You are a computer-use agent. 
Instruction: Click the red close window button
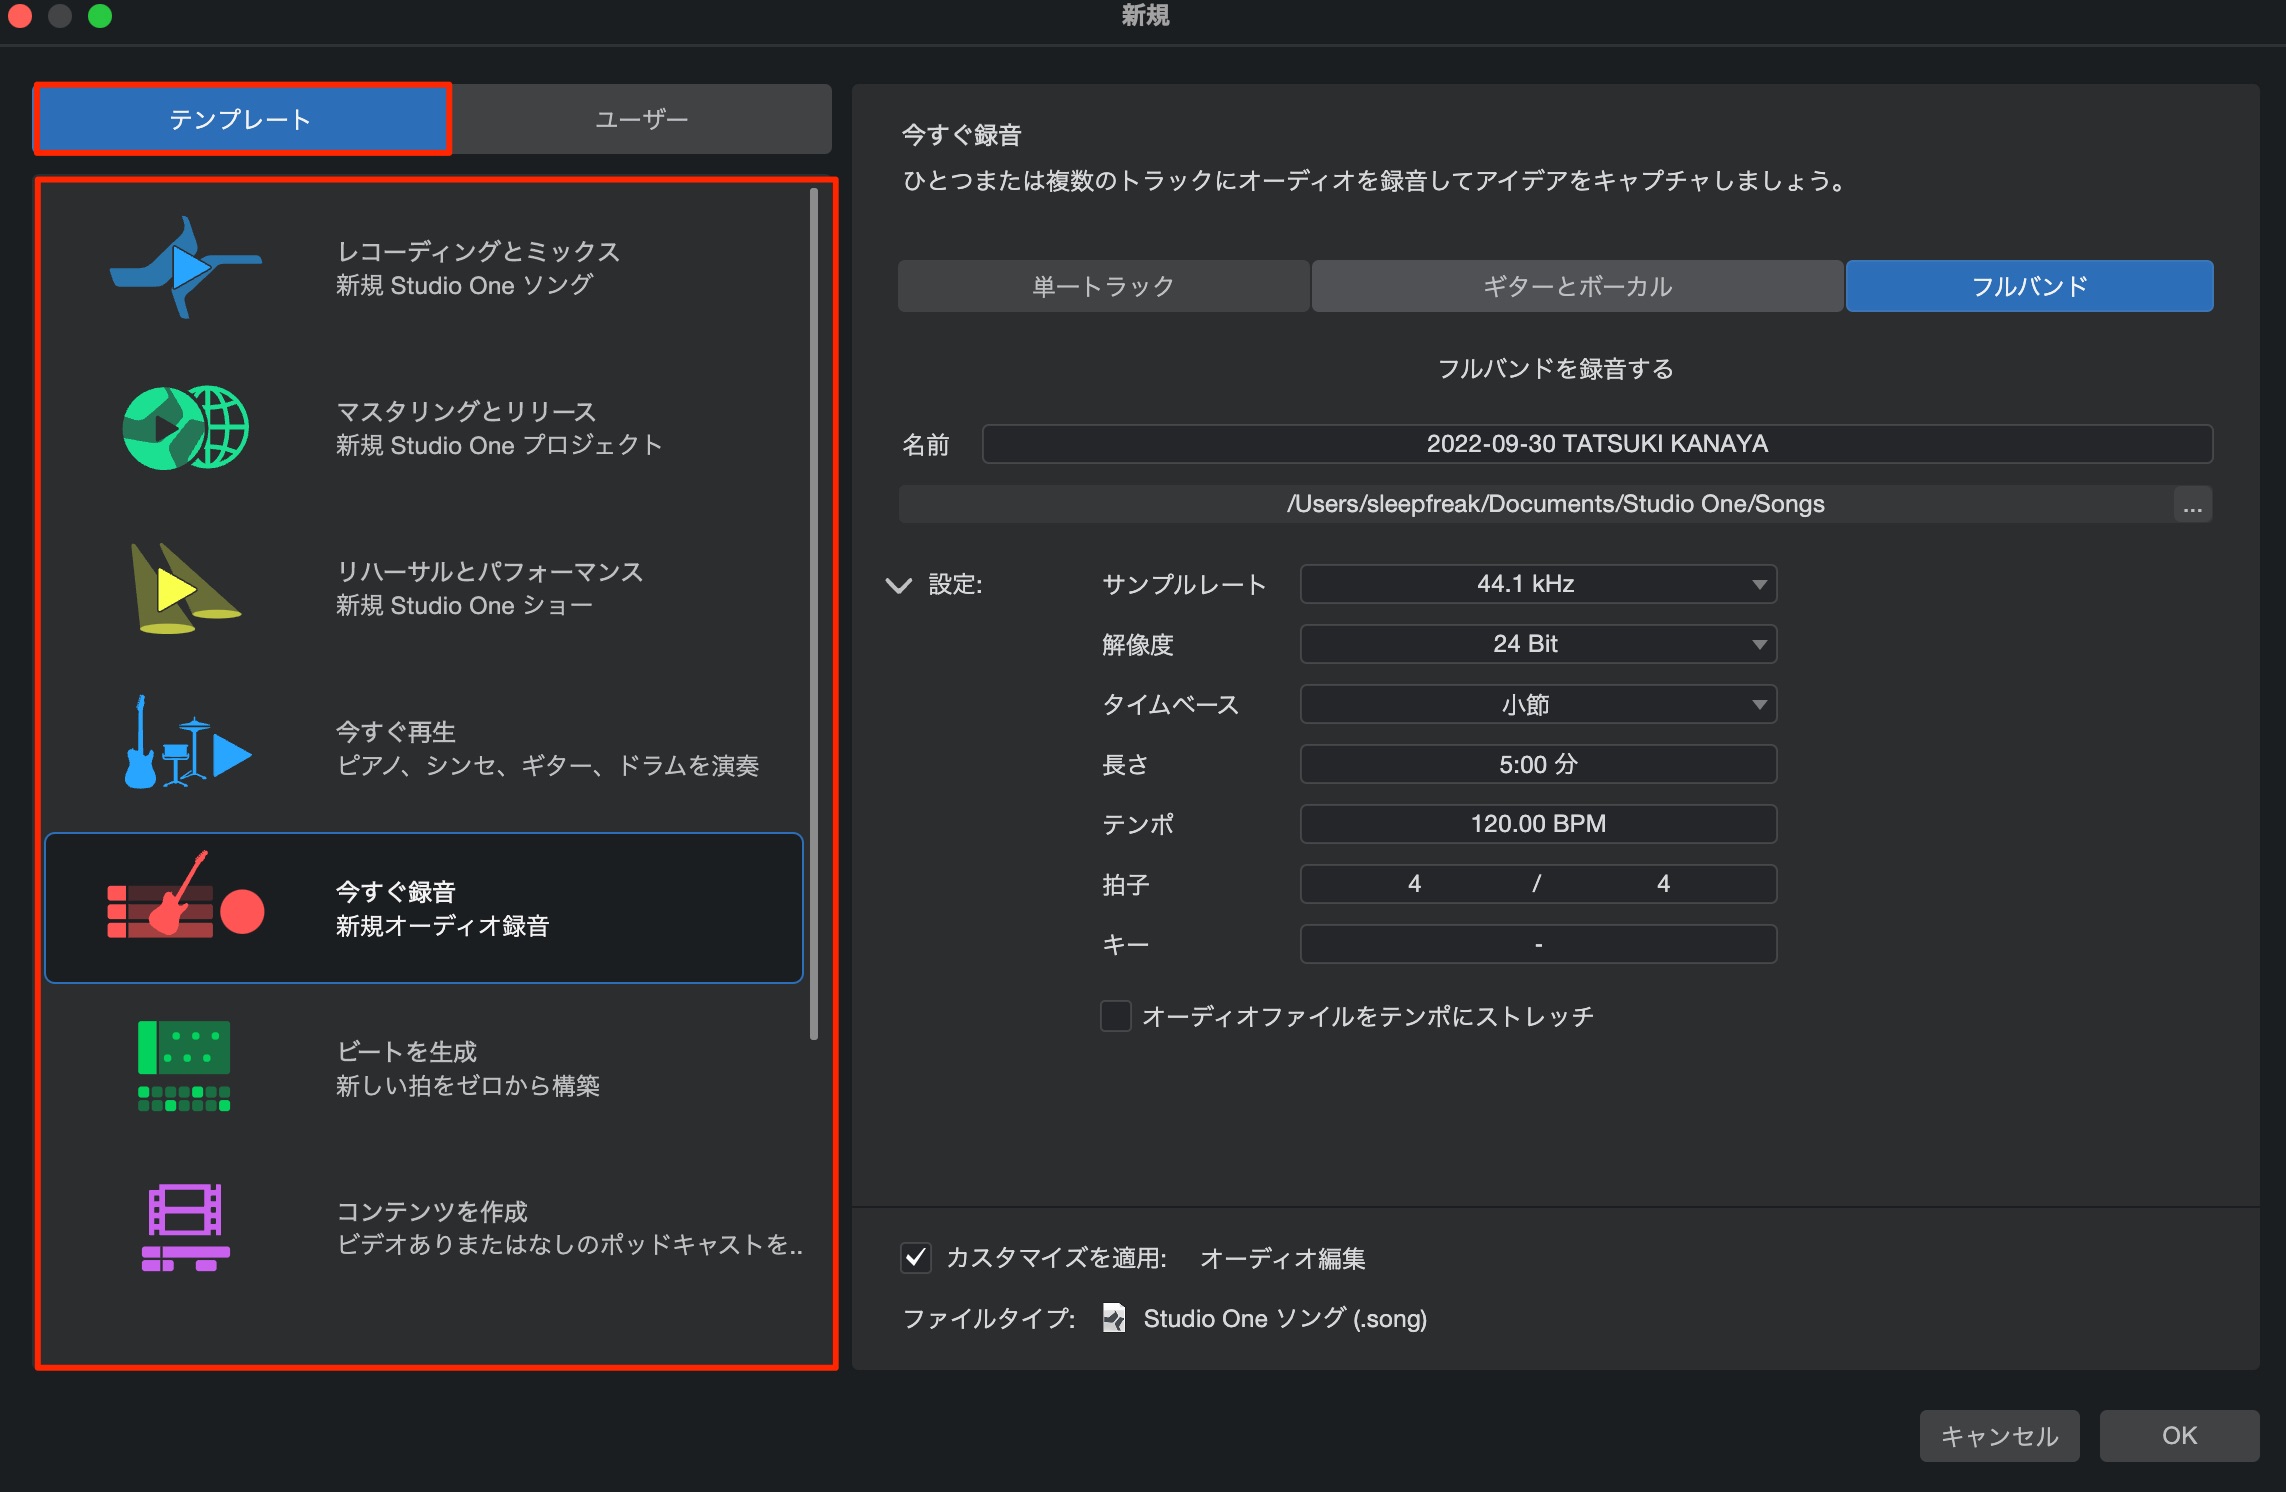[x=20, y=16]
